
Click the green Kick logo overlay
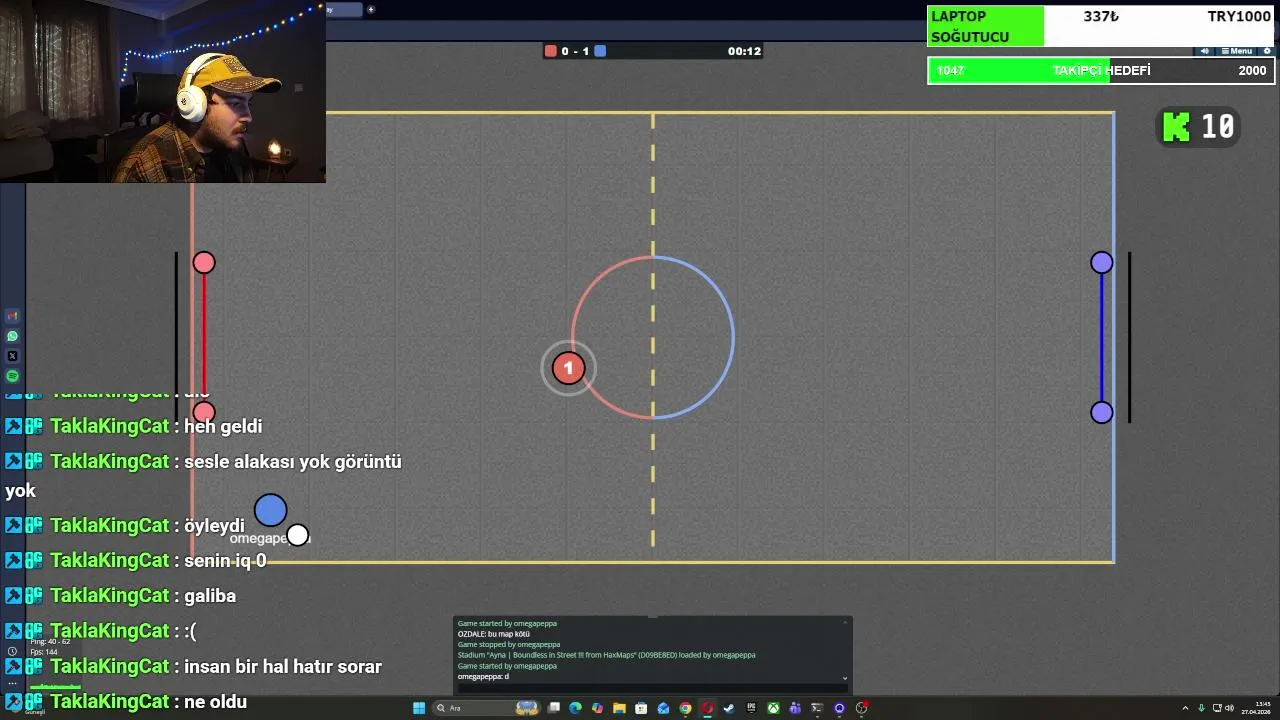tap(1178, 127)
